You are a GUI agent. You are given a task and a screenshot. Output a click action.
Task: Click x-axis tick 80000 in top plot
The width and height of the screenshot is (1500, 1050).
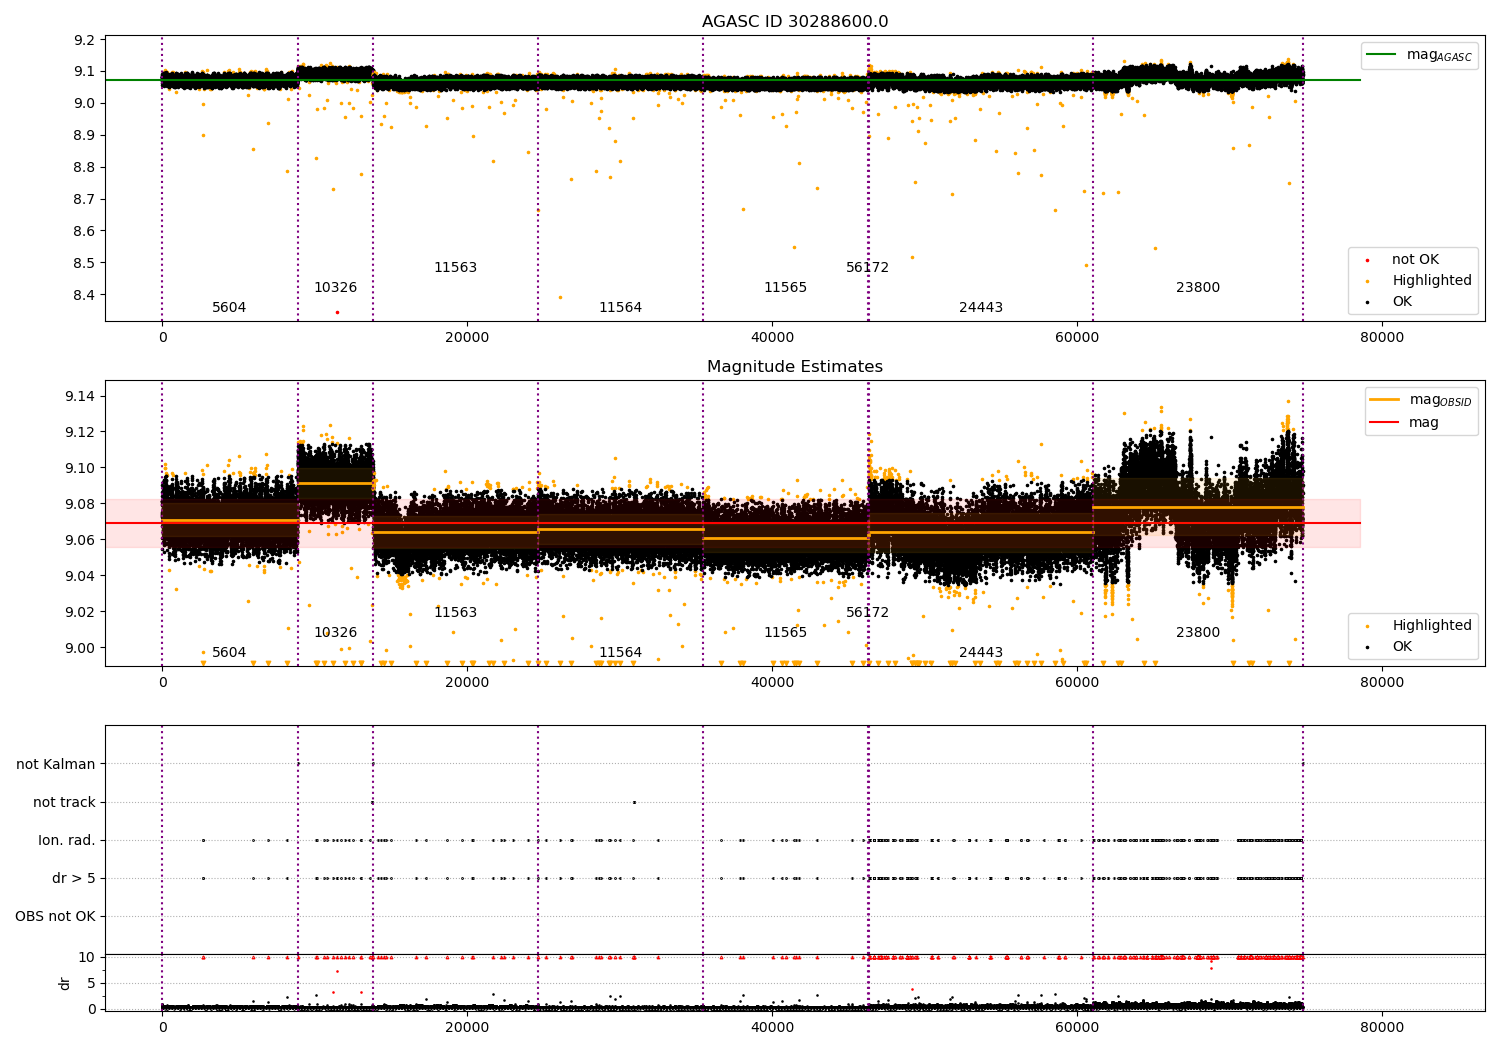[1382, 338]
